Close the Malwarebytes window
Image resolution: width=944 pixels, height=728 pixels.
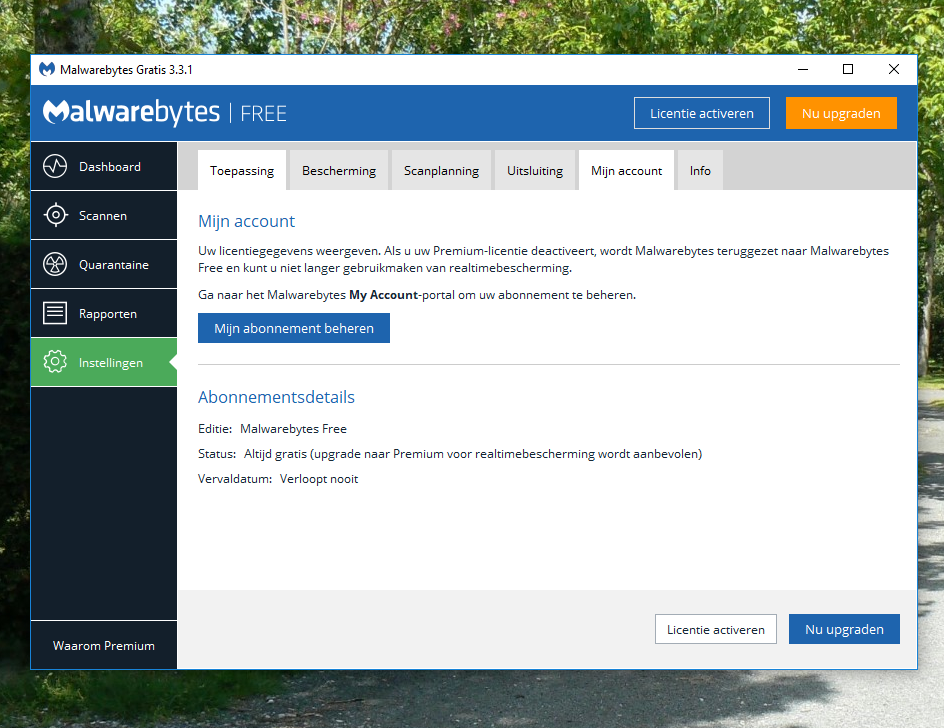tap(893, 69)
